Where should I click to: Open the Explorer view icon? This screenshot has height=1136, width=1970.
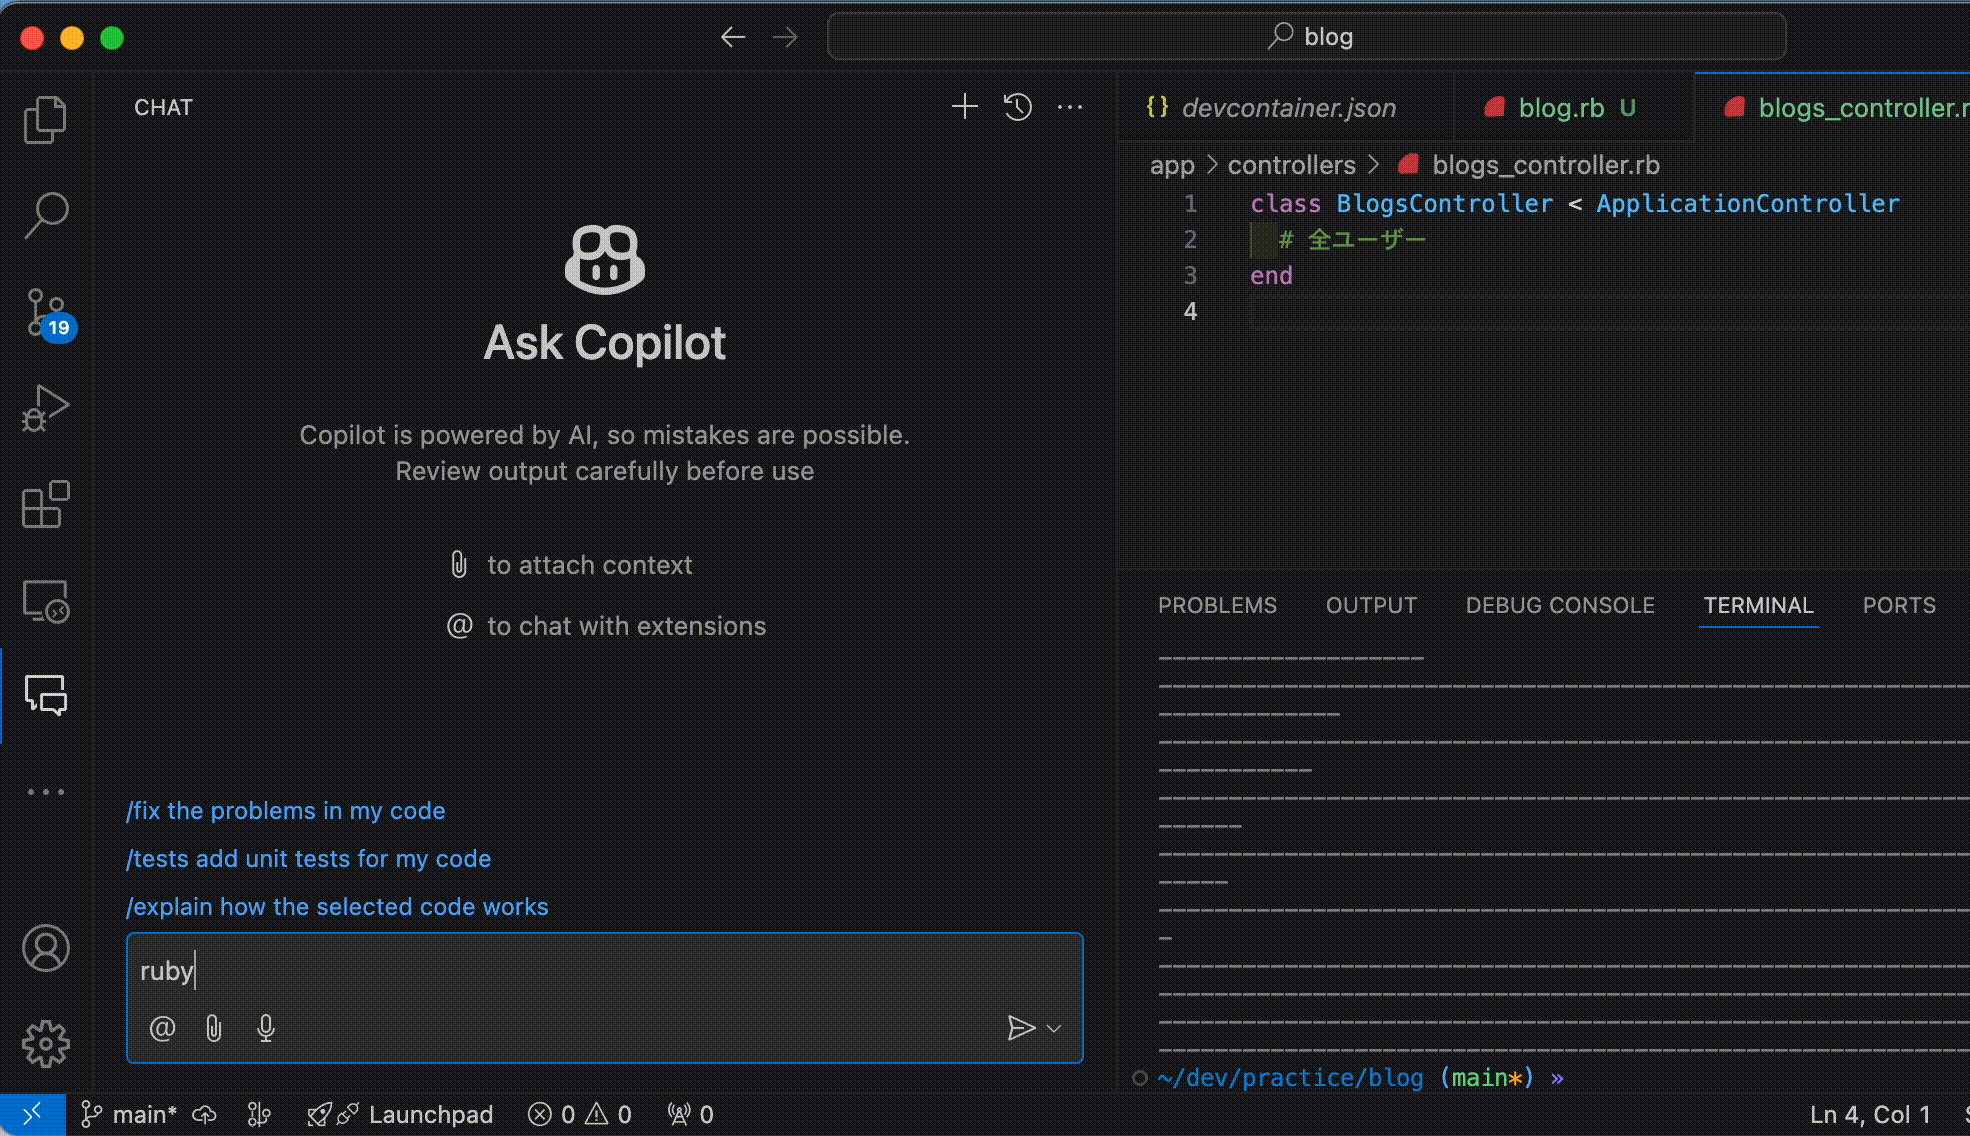tap(45, 120)
